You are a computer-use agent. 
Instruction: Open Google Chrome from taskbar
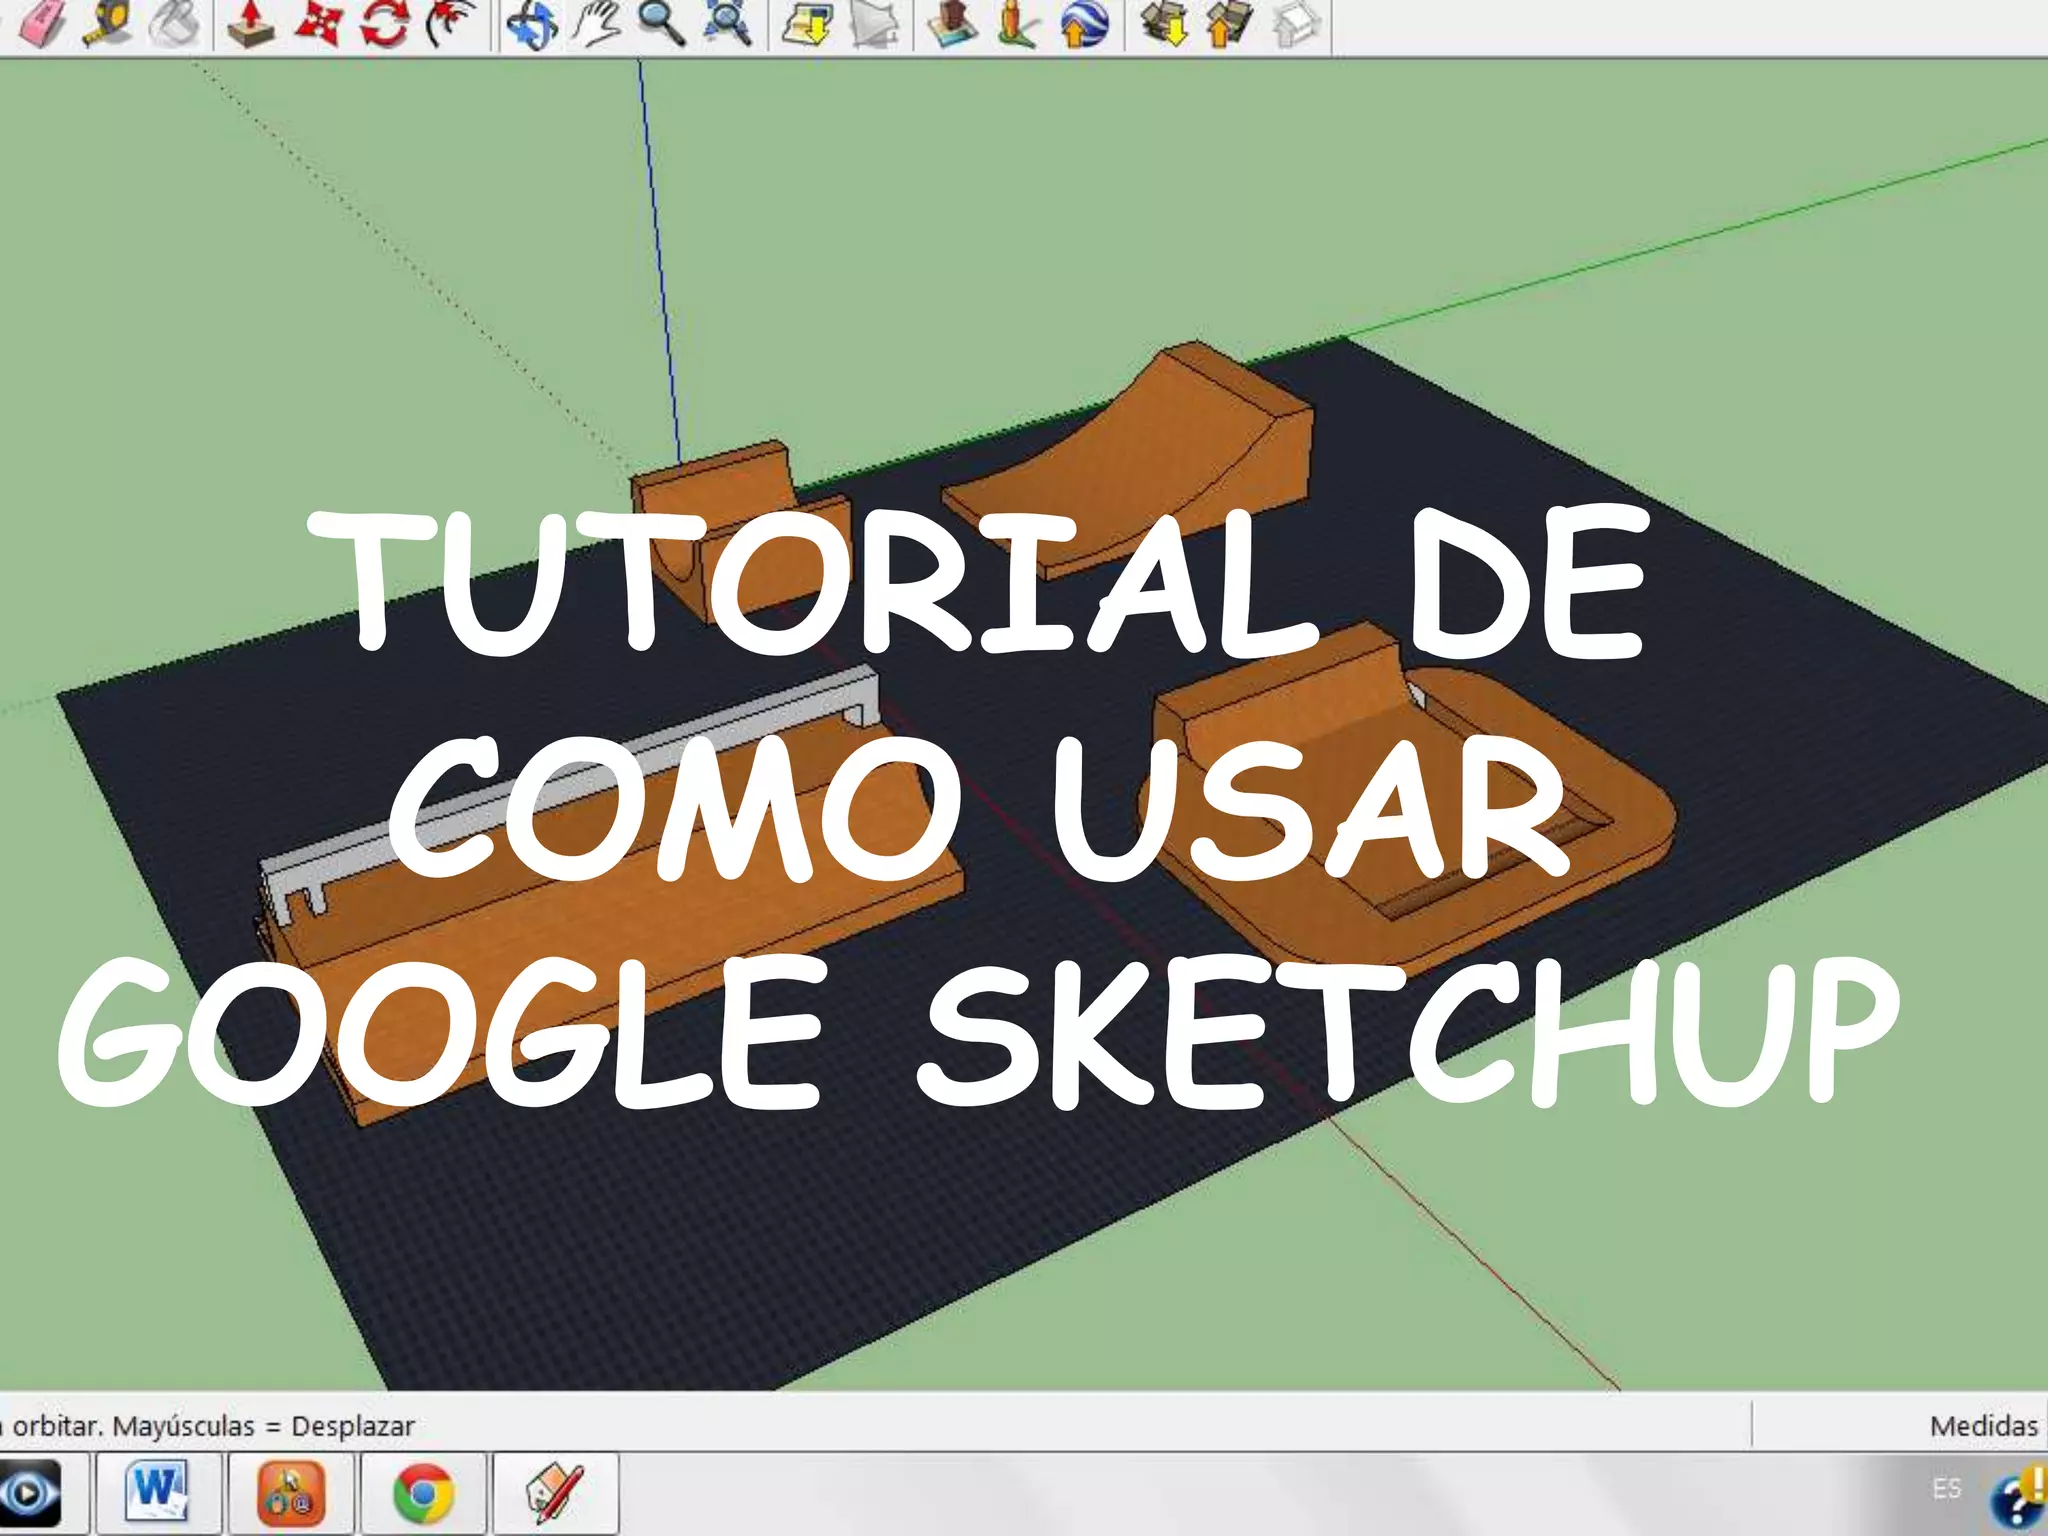pyautogui.click(x=423, y=1494)
